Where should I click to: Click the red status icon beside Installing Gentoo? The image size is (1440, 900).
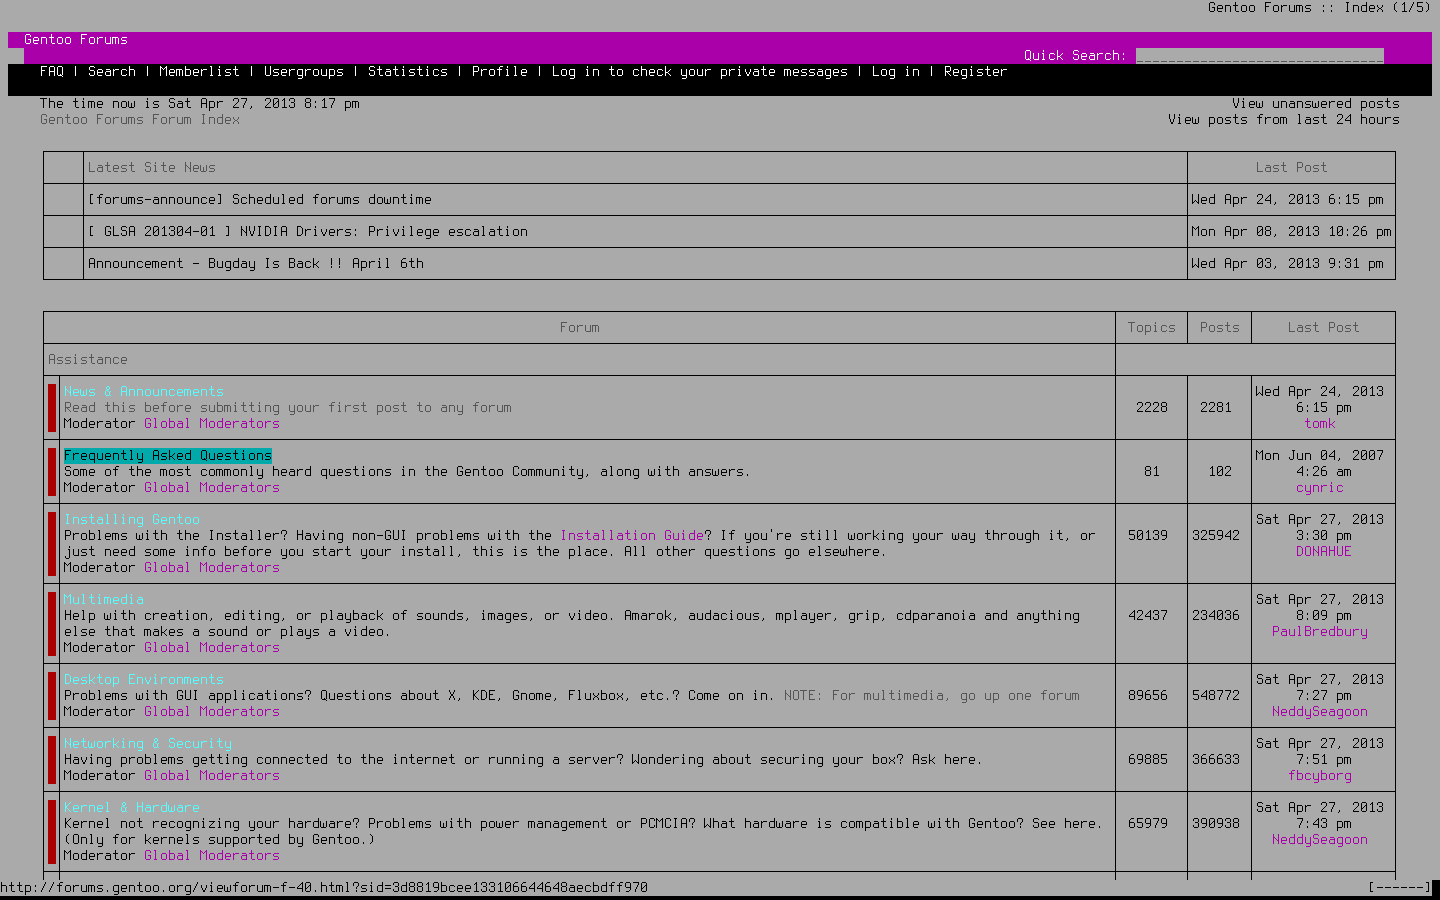52,543
